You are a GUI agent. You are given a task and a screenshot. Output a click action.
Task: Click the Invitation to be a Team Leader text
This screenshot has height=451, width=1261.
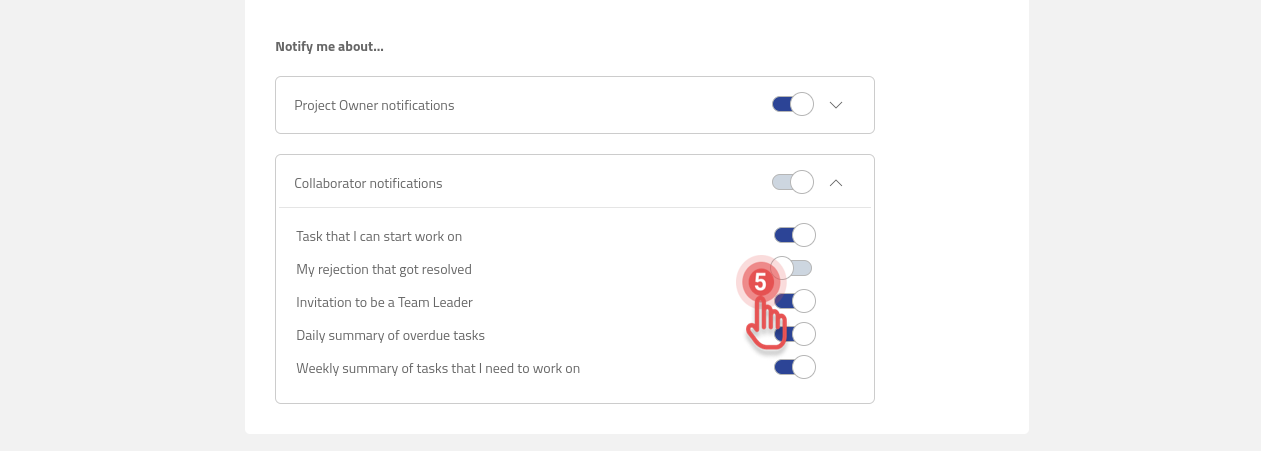click(384, 302)
